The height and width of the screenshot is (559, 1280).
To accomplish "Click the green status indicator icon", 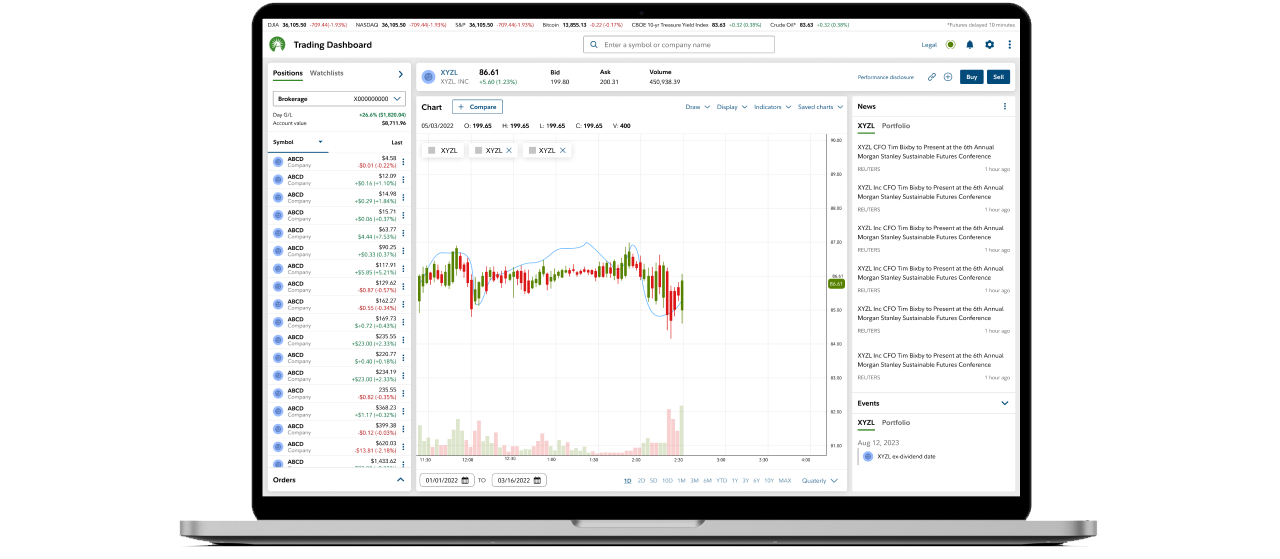I will coord(950,45).
